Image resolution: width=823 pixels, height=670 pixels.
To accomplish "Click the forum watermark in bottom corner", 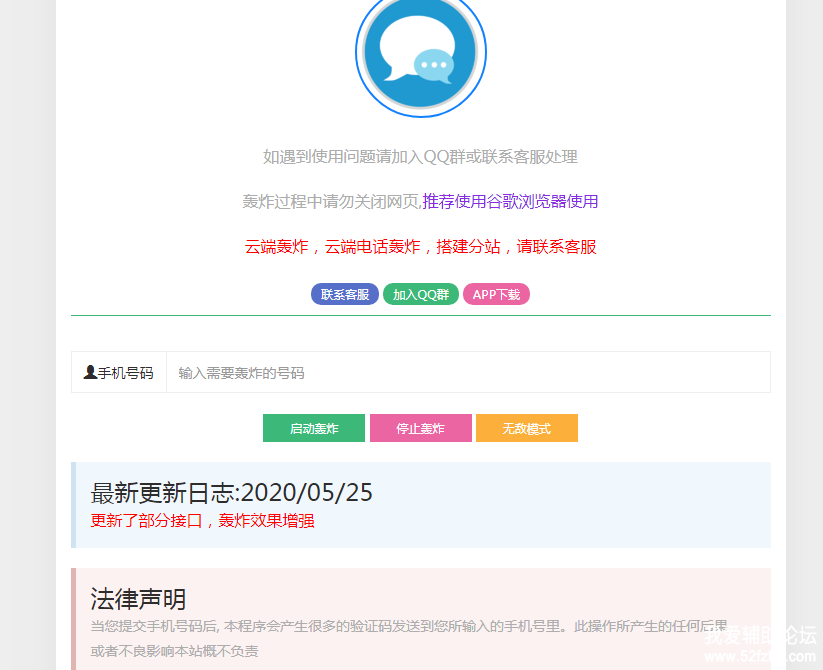I will (760, 645).
